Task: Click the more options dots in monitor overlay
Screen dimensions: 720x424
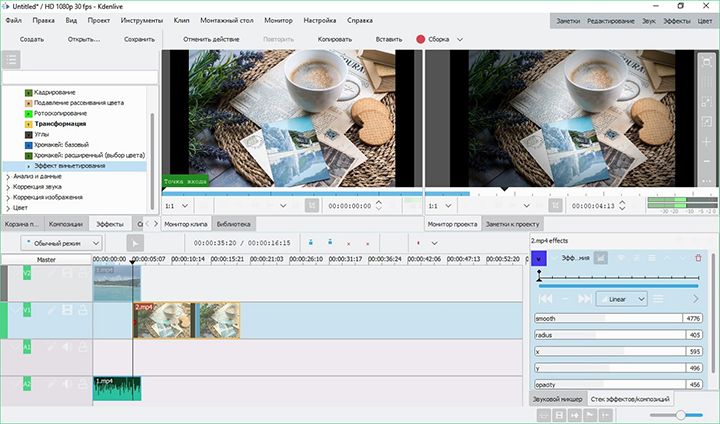Action: pos(707,181)
